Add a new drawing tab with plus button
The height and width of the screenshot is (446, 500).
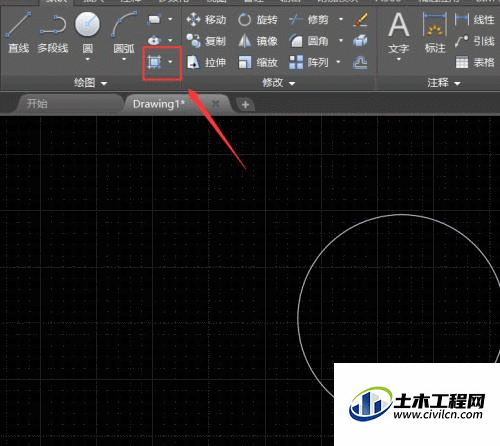pos(245,105)
